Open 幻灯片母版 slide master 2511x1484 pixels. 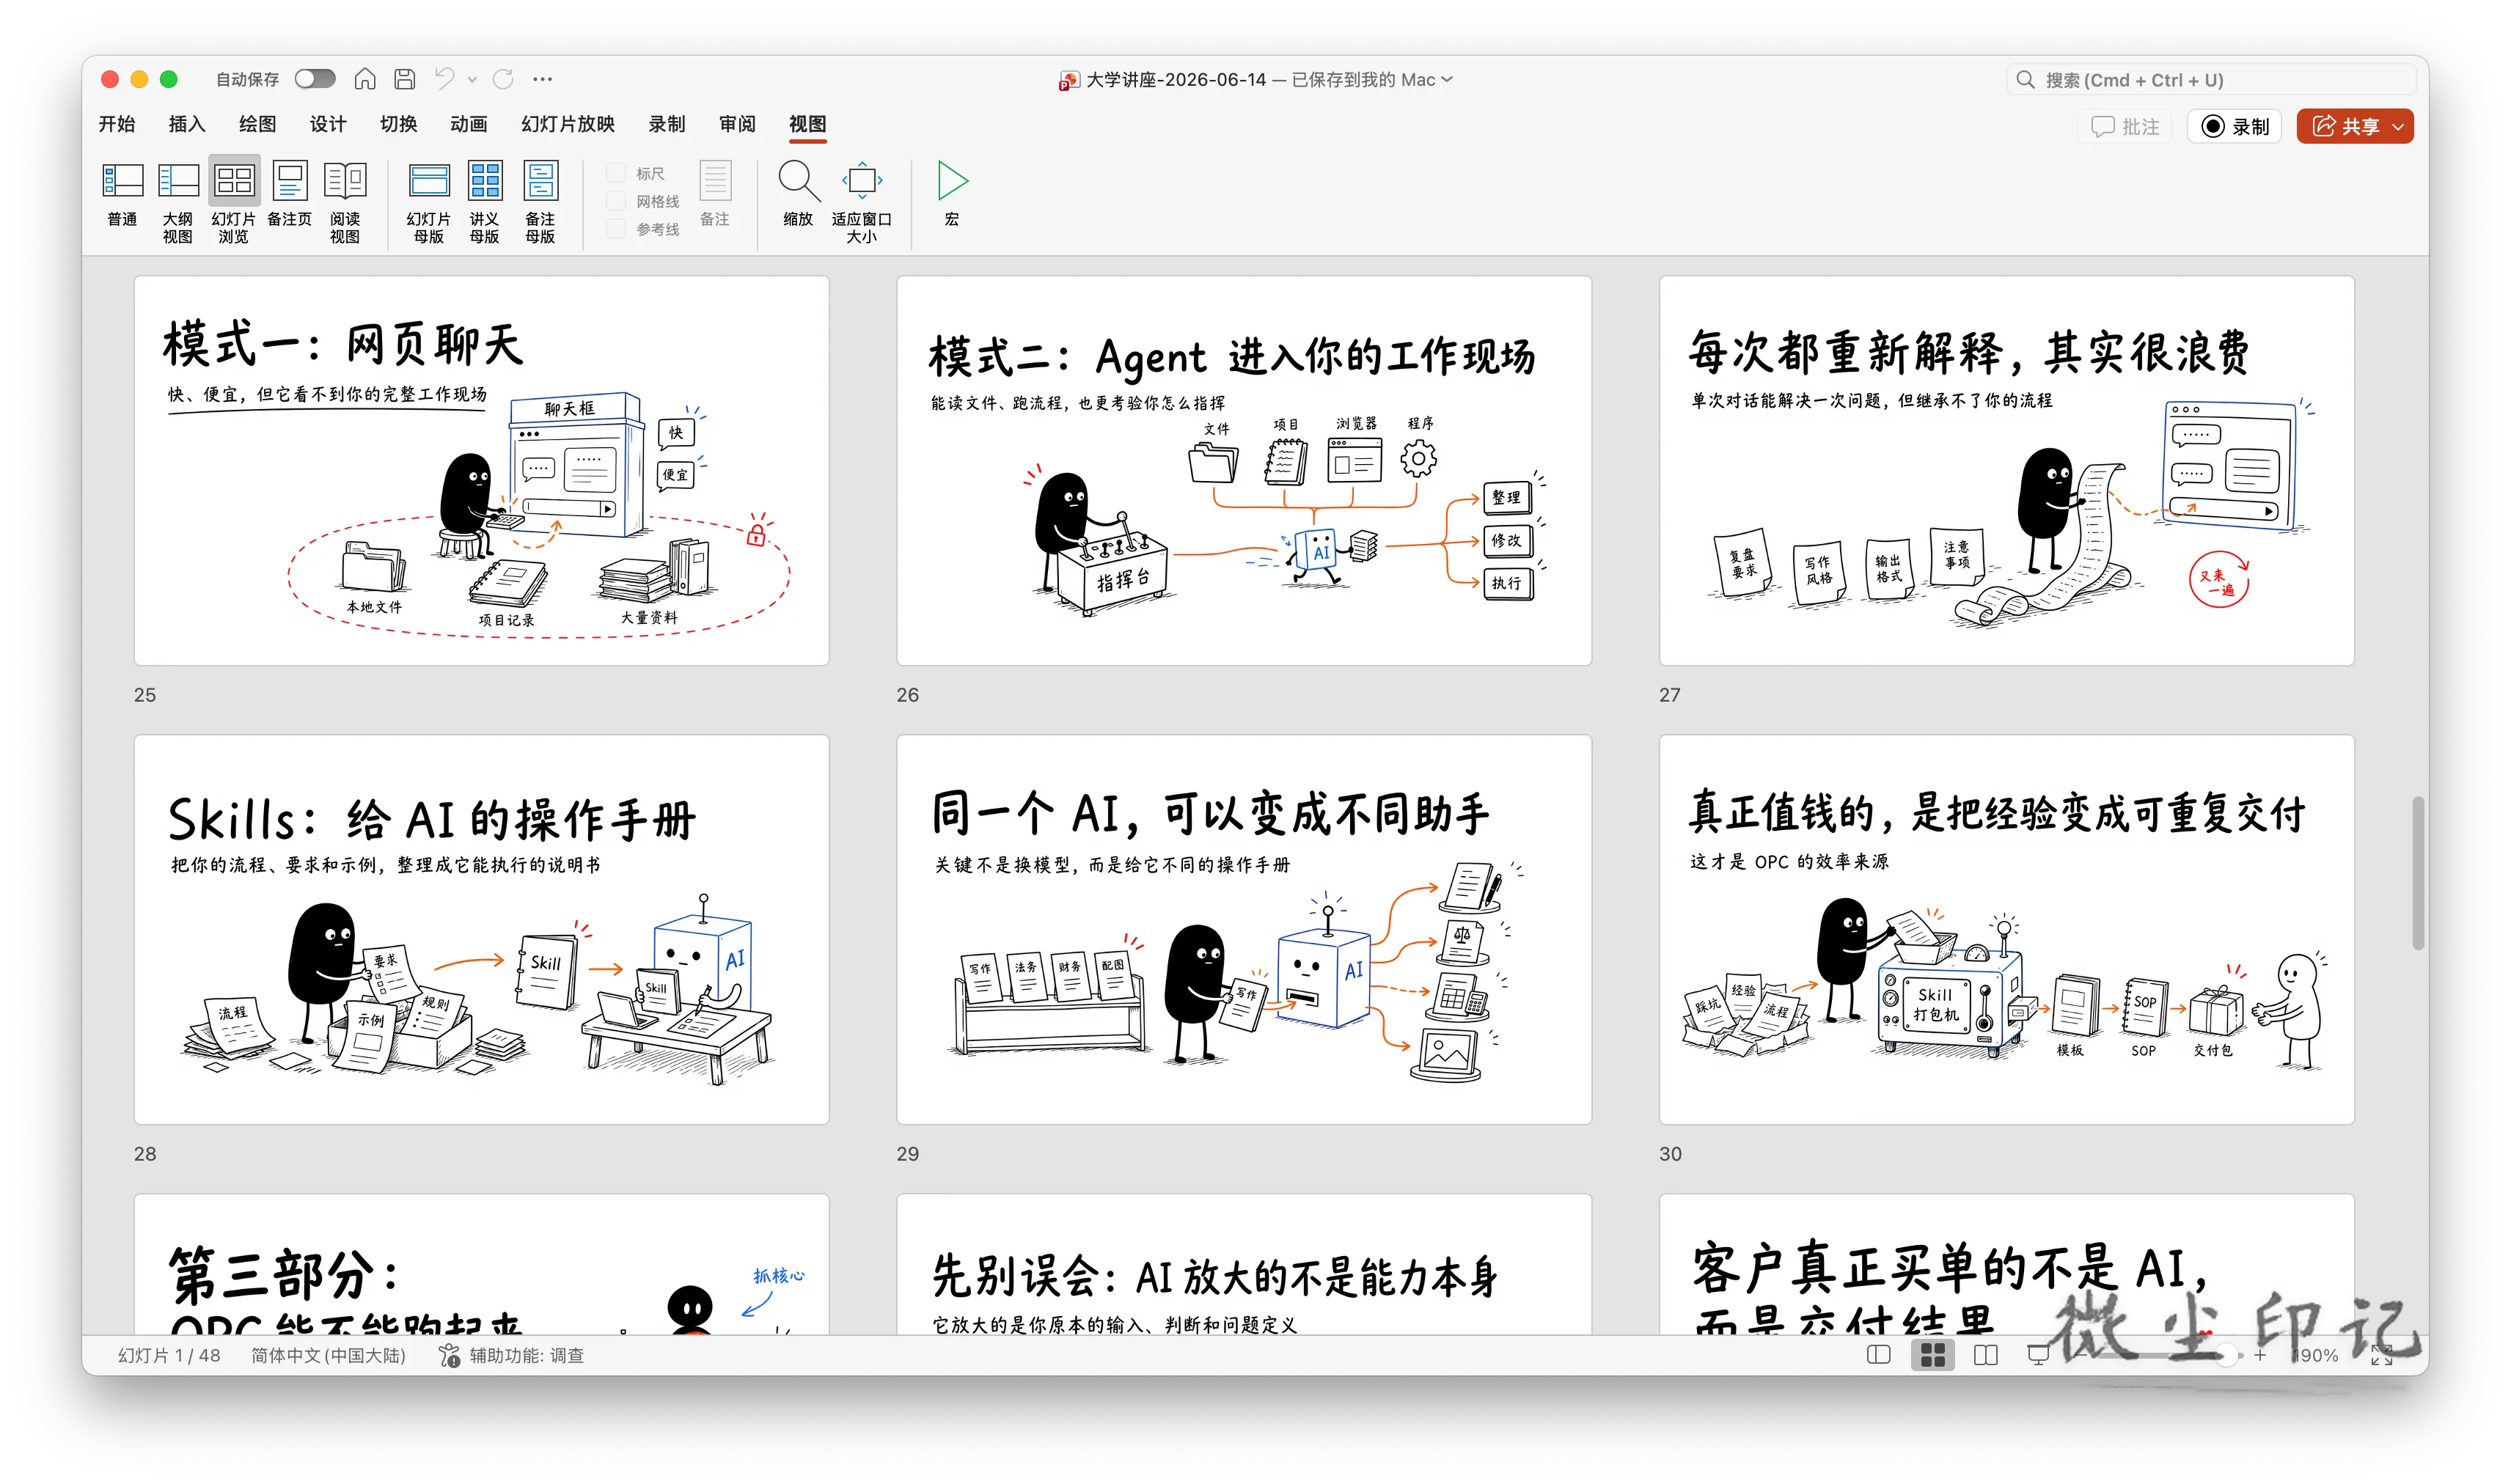(x=429, y=203)
